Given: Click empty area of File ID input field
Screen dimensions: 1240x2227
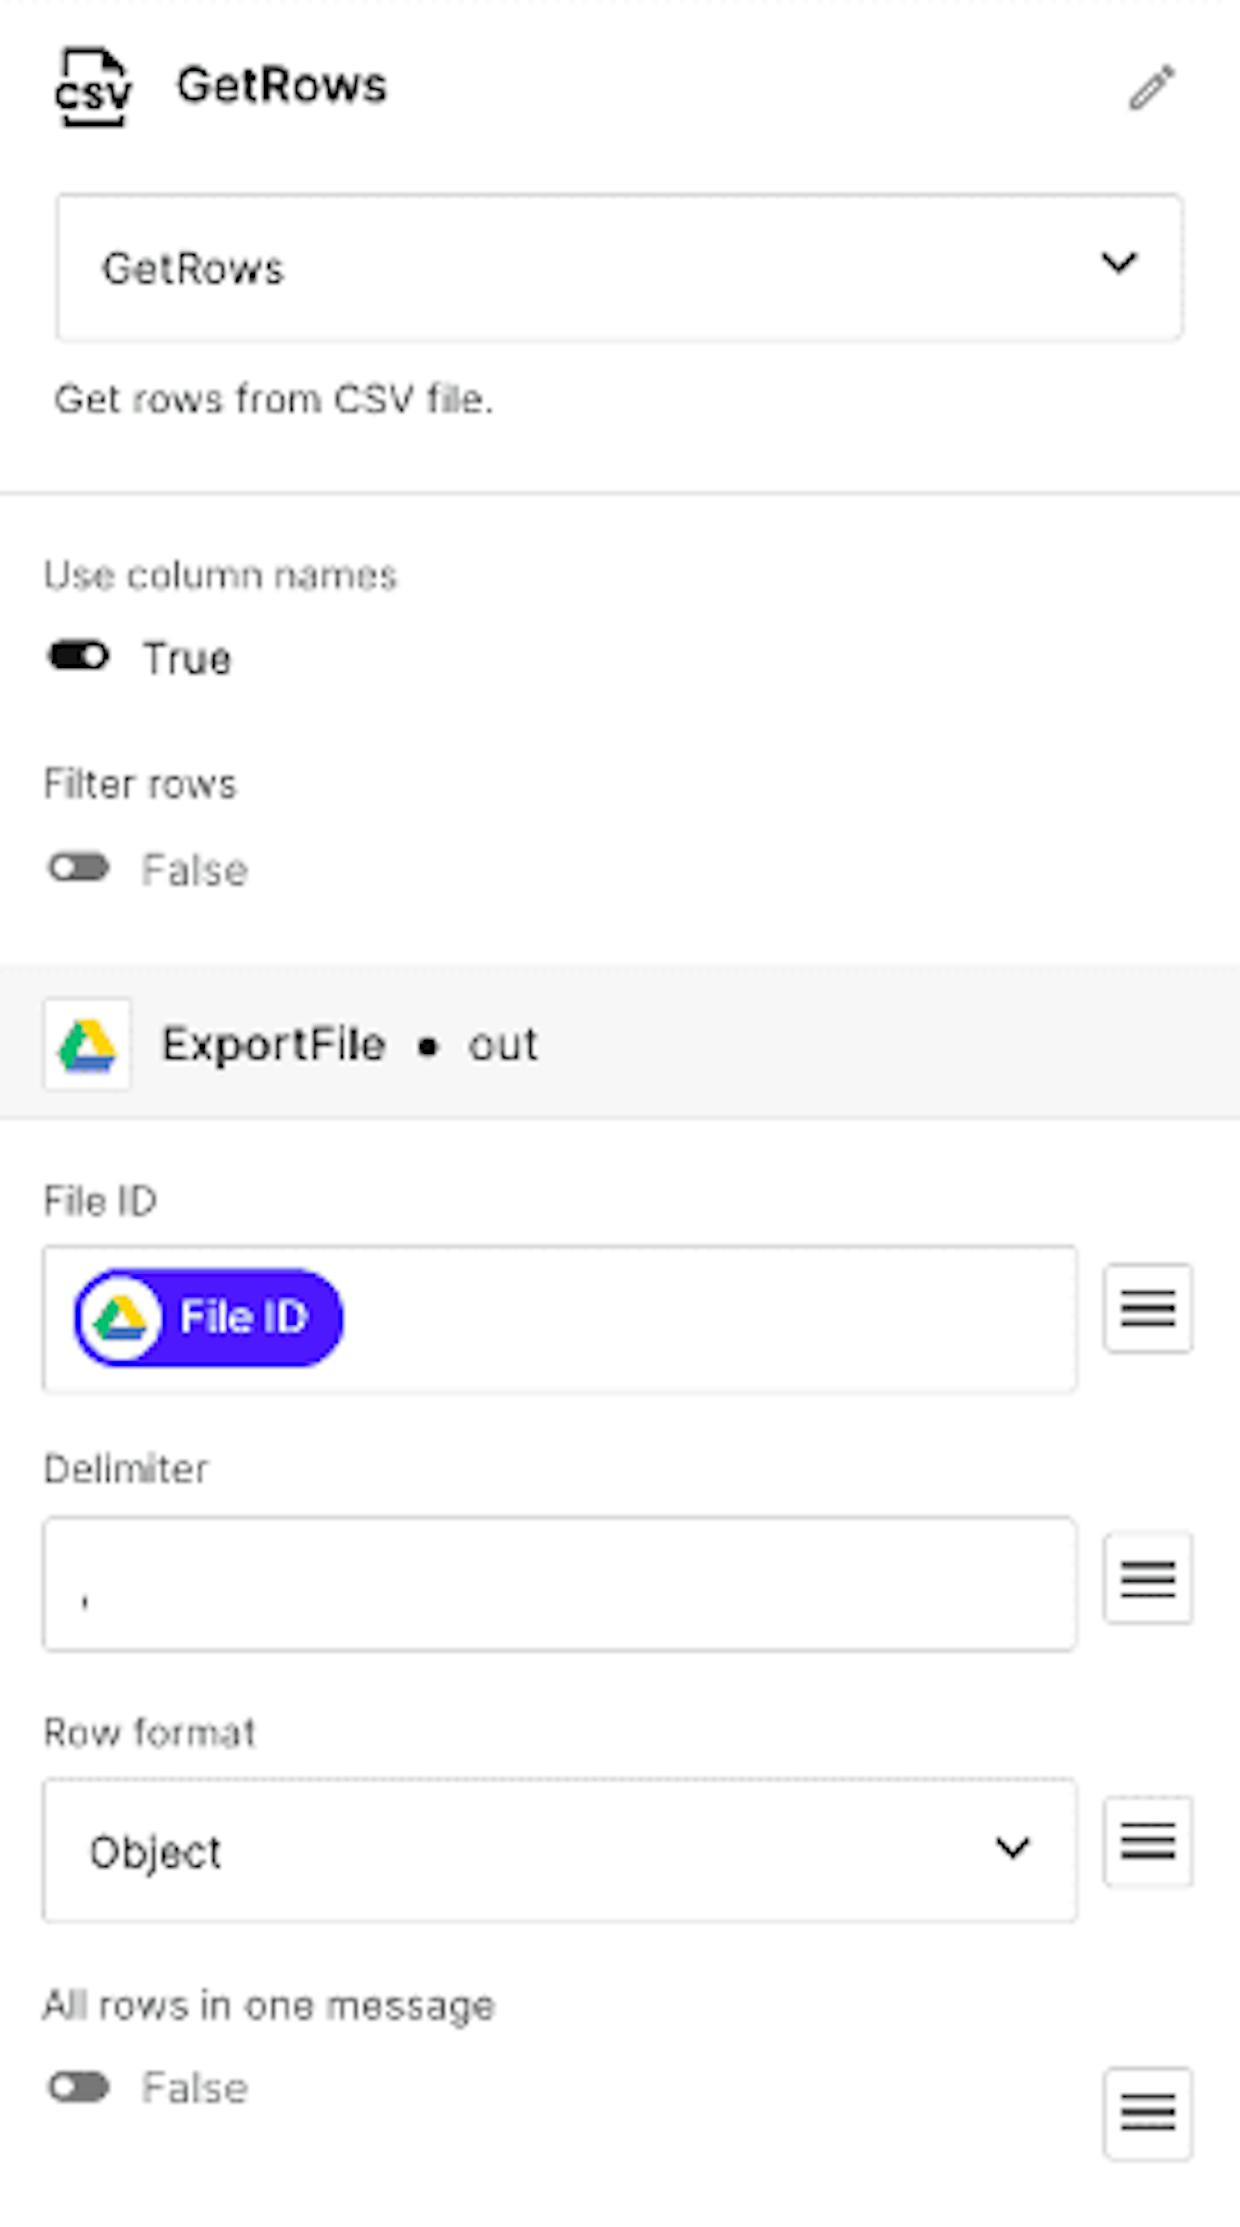Looking at the screenshot, I should [710, 1319].
